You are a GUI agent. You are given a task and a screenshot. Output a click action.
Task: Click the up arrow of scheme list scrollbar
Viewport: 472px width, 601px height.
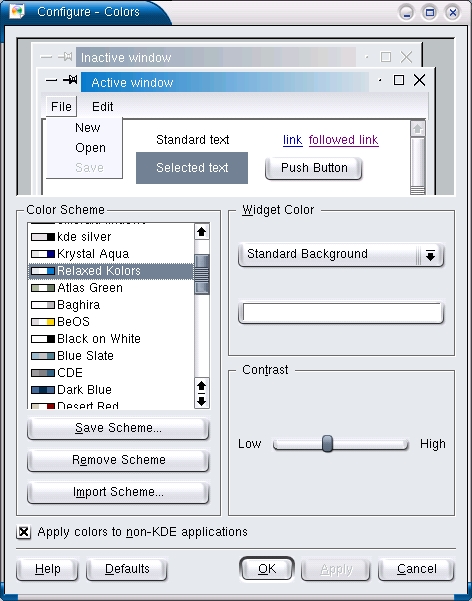pyautogui.click(x=202, y=232)
